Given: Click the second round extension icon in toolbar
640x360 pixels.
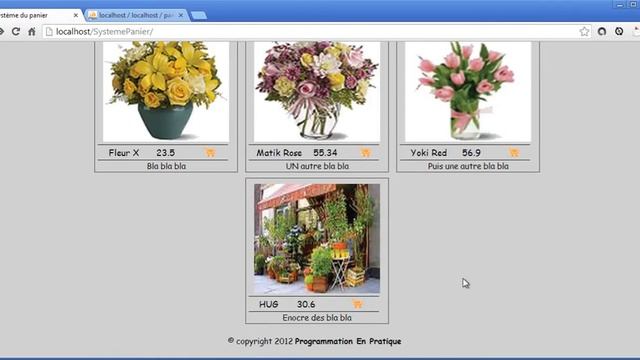Looking at the screenshot, I should pyautogui.click(x=619, y=31).
